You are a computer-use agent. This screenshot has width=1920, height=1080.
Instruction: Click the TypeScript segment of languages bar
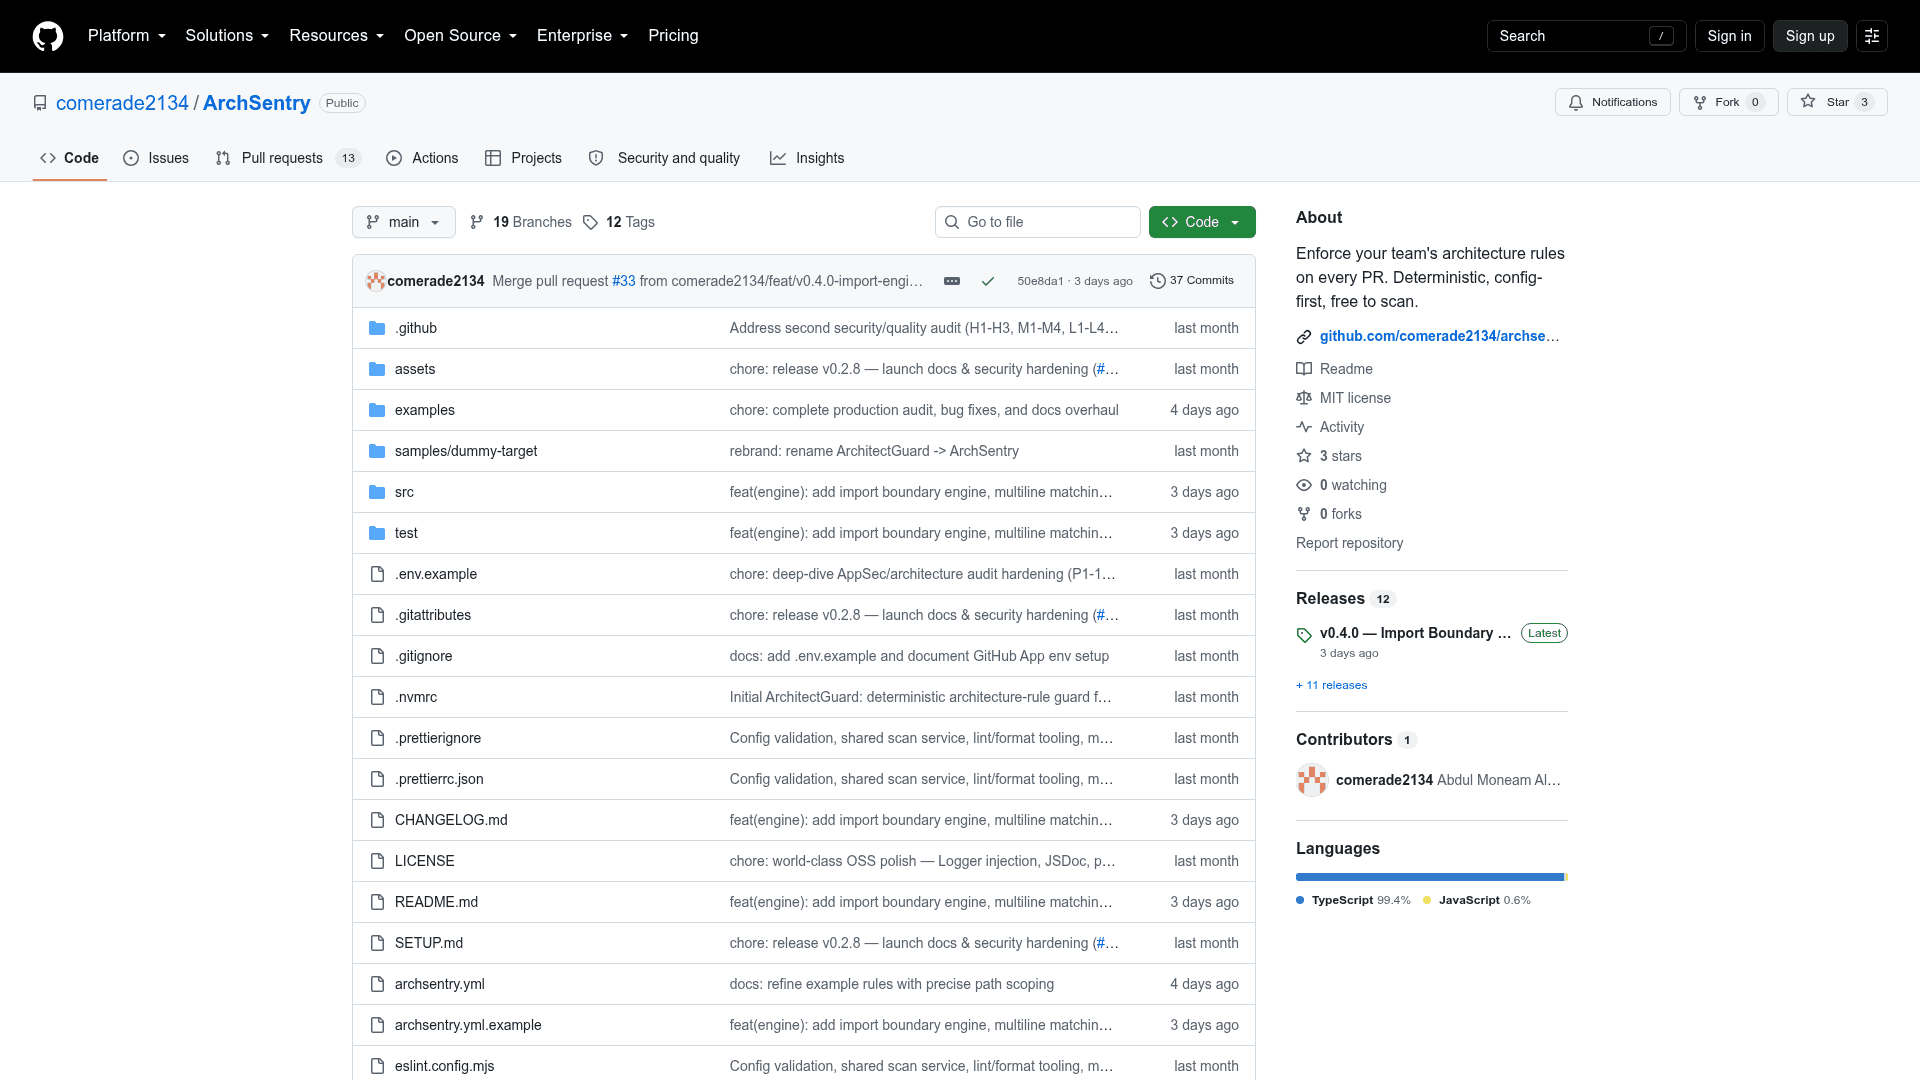point(1430,877)
